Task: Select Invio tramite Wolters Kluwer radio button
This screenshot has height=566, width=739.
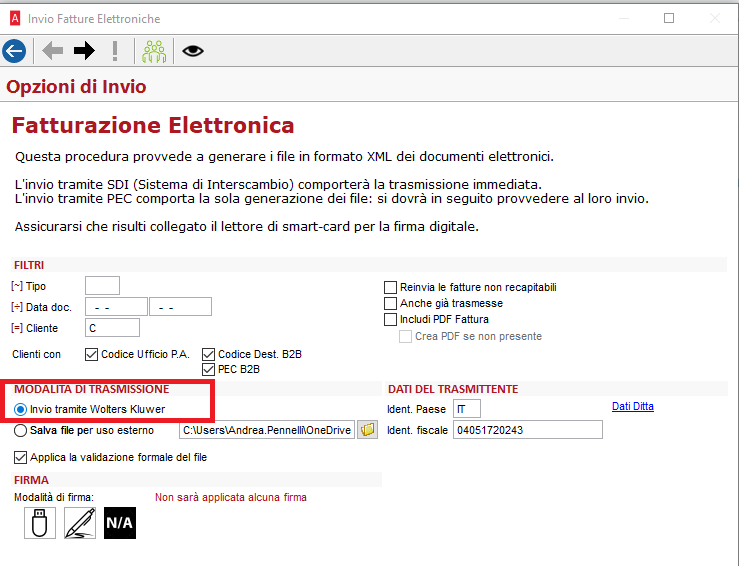Action: pyautogui.click(x=20, y=410)
